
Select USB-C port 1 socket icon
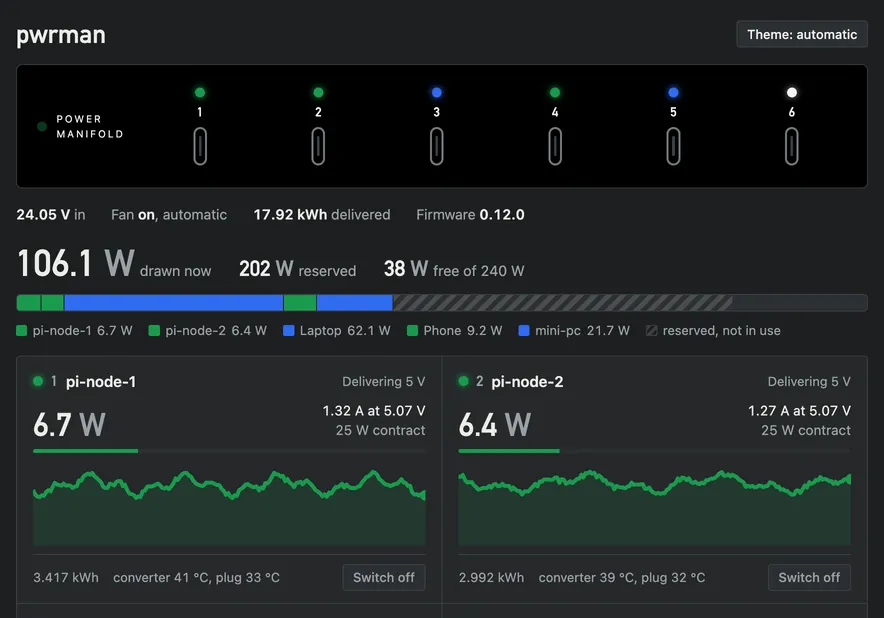click(200, 147)
